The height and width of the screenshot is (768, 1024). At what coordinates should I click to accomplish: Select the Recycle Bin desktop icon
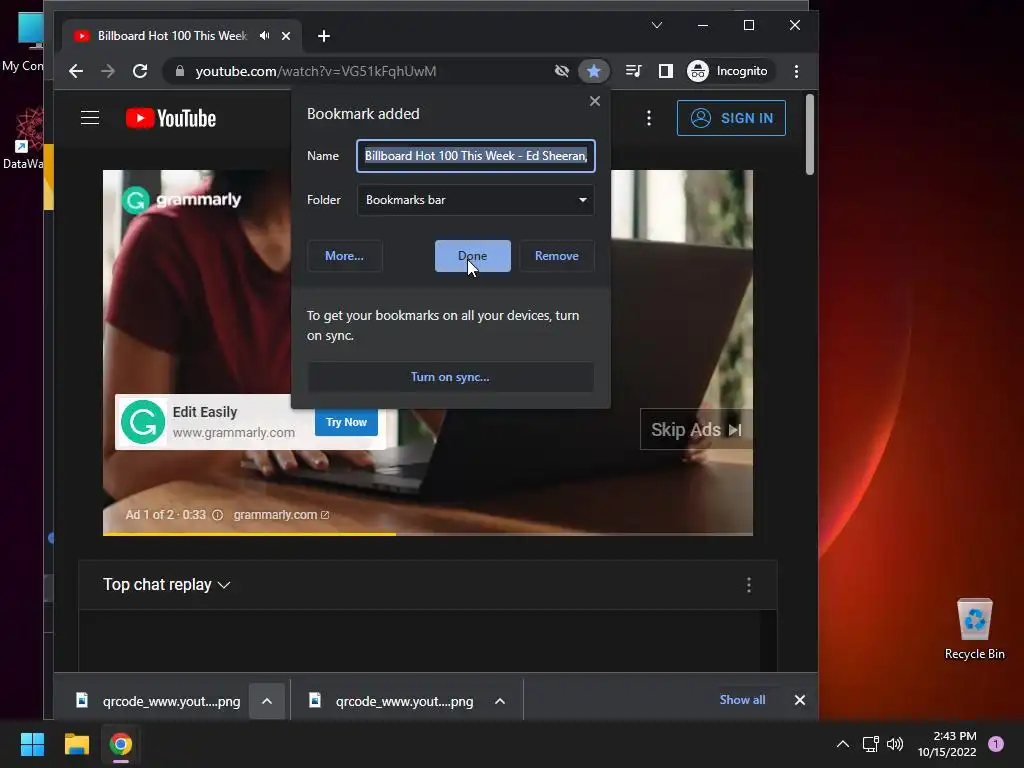coord(974,629)
